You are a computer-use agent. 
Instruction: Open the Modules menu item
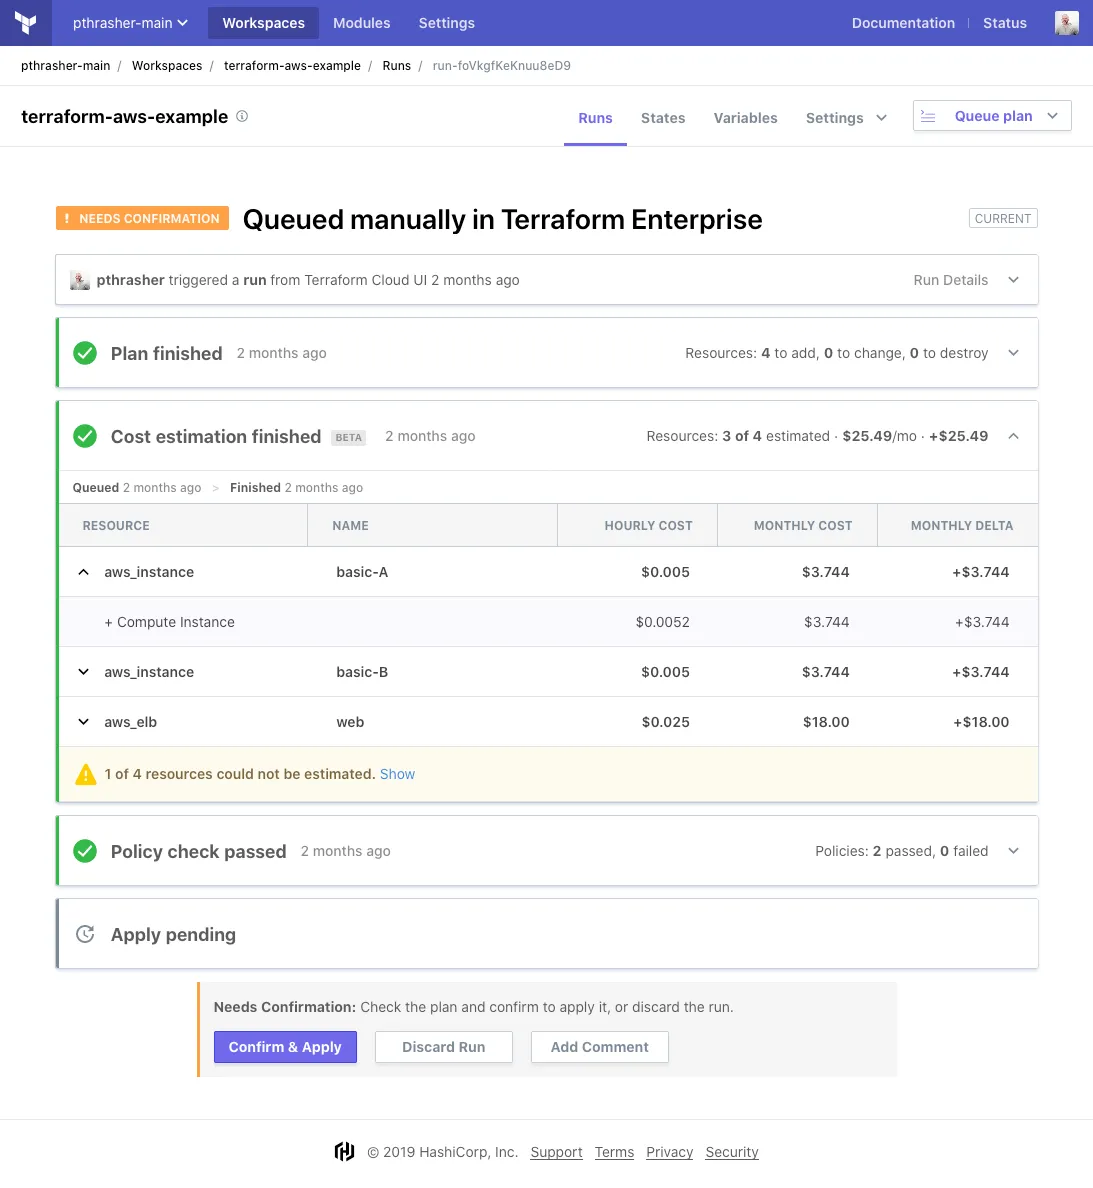[x=361, y=23]
